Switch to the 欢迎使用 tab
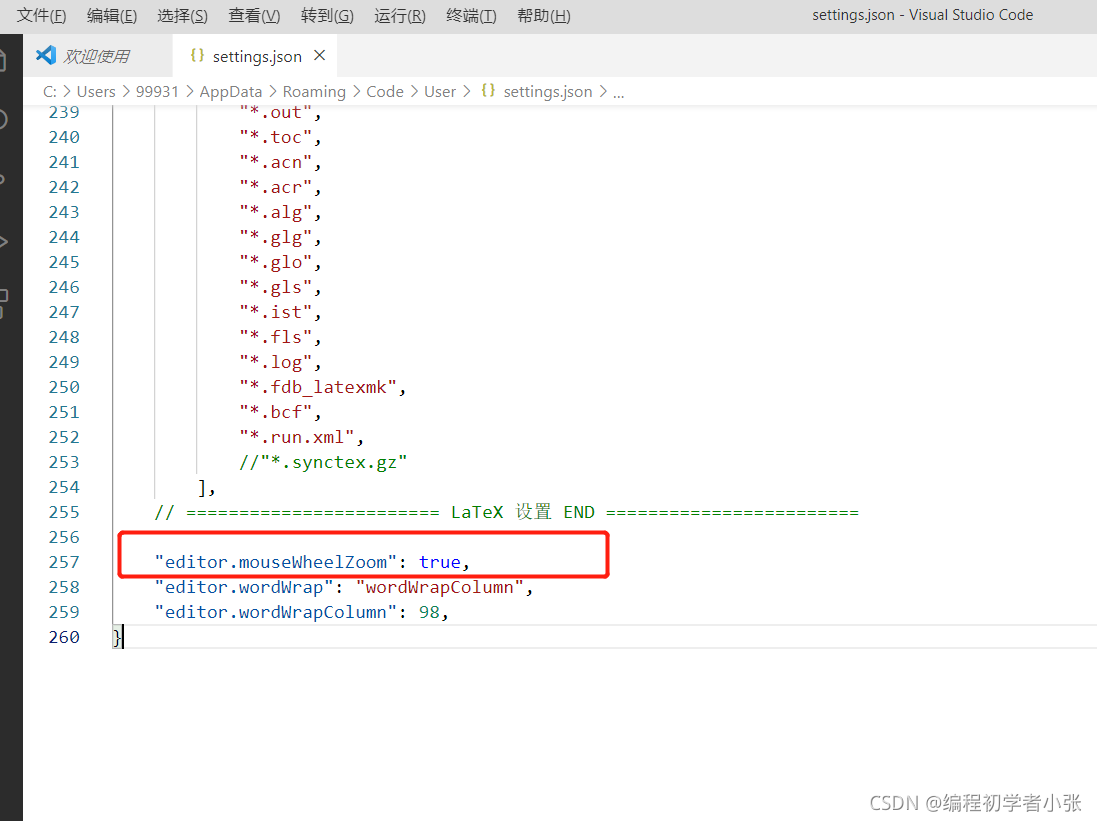The image size is (1097, 821). click(98, 56)
